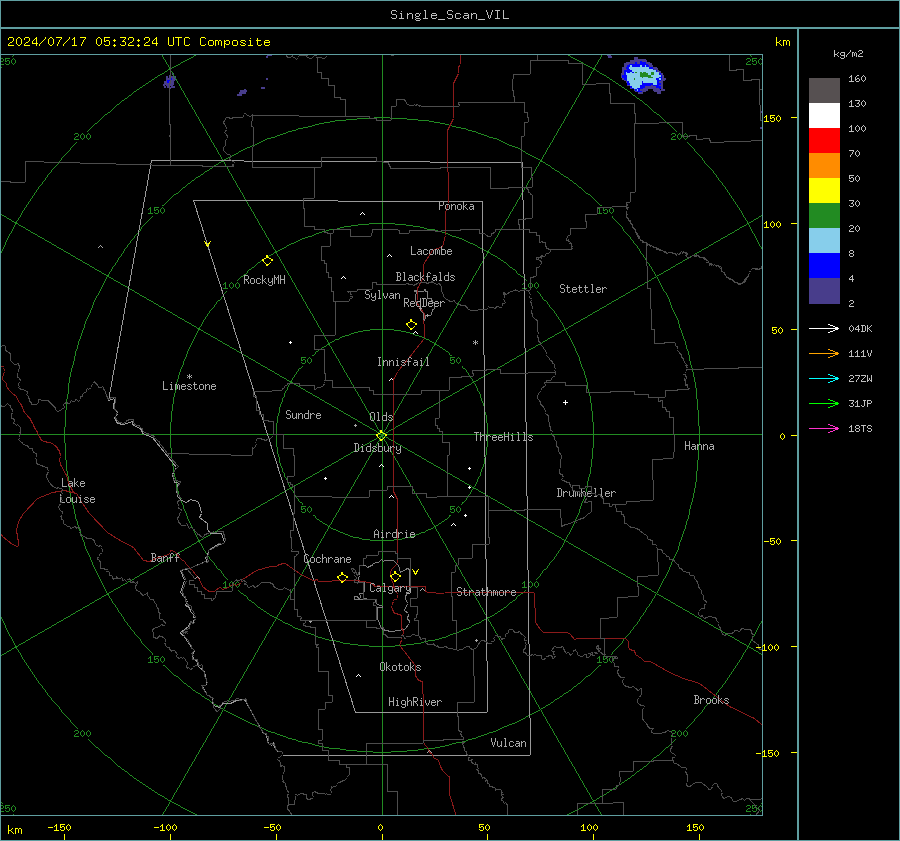Click the Brooks town label
The width and height of the screenshot is (900, 841).
click(x=711, y=700)
